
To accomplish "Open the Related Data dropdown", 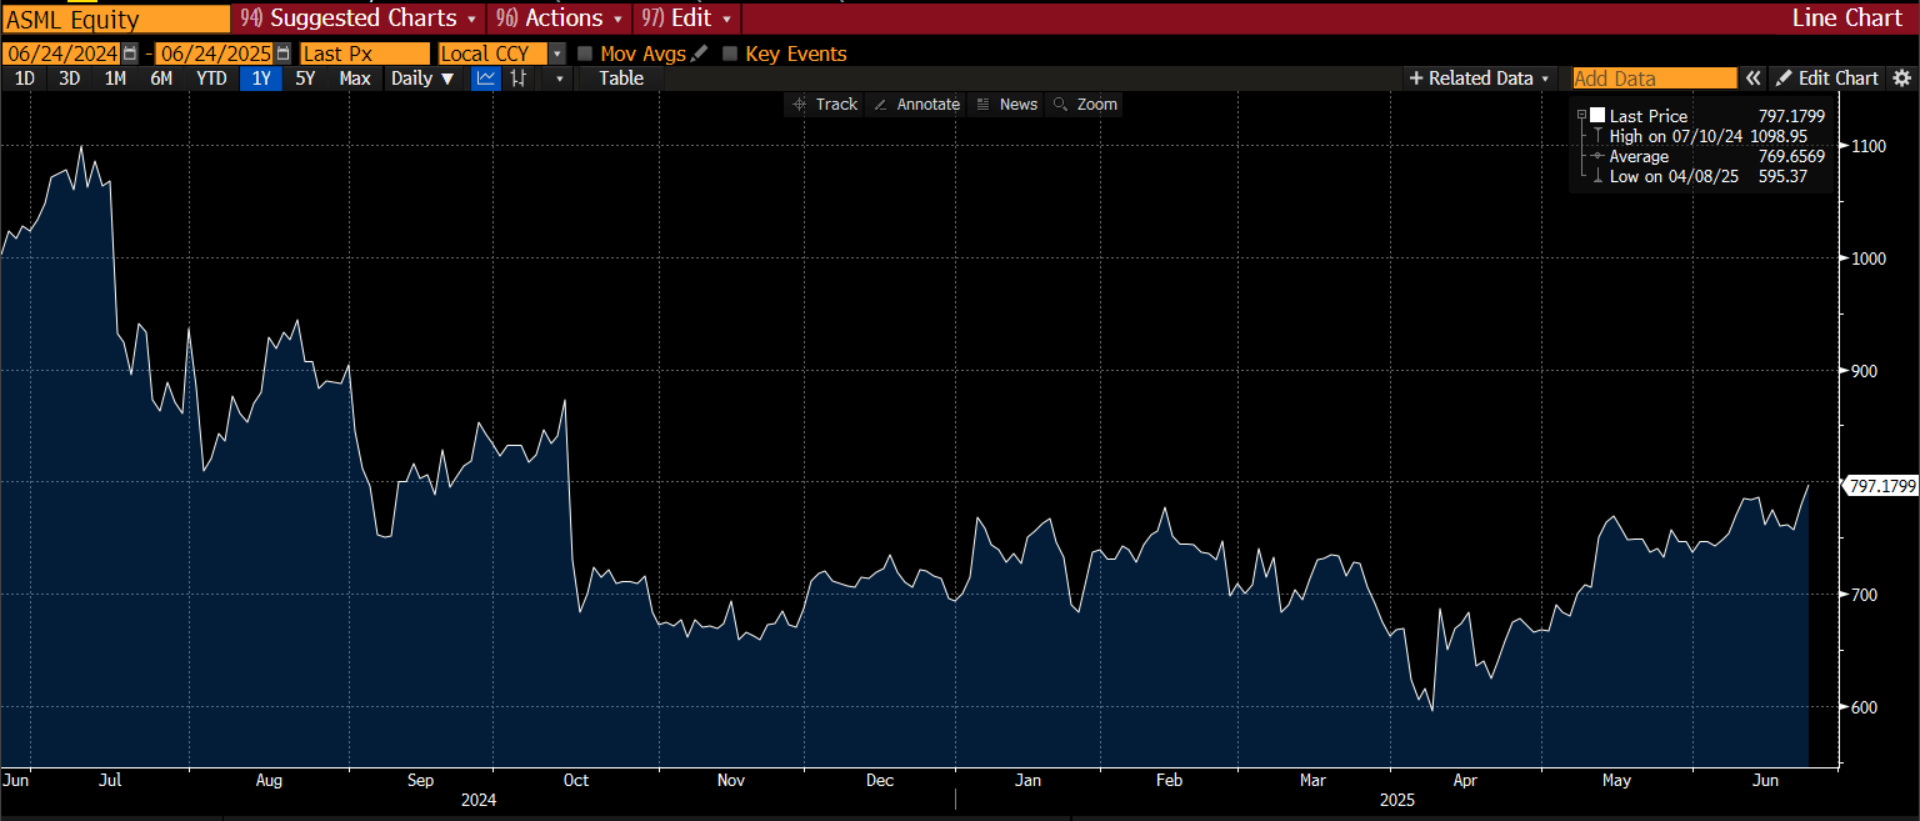I will (1479, 78).
